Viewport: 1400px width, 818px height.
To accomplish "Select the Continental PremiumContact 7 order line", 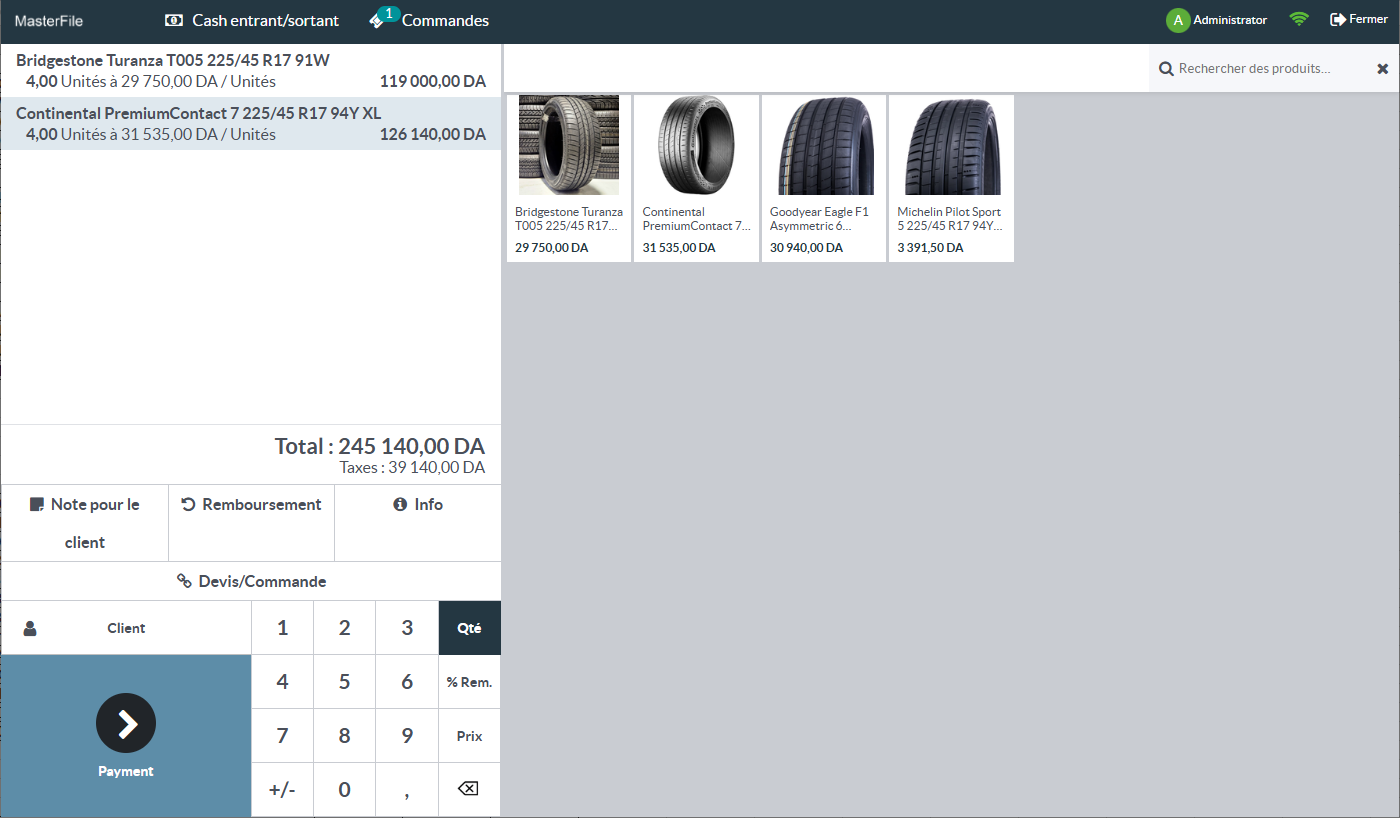I will click(251, 124).
